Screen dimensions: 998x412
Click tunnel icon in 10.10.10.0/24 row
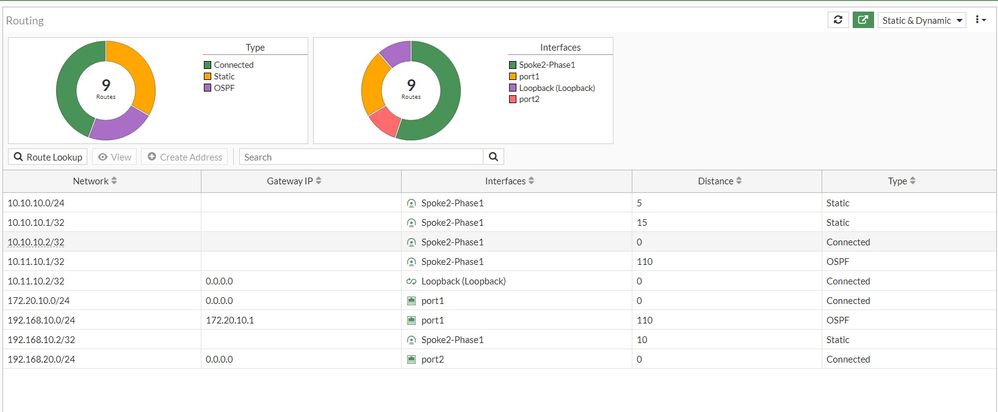pyautogui.click(x=411, y=204)
